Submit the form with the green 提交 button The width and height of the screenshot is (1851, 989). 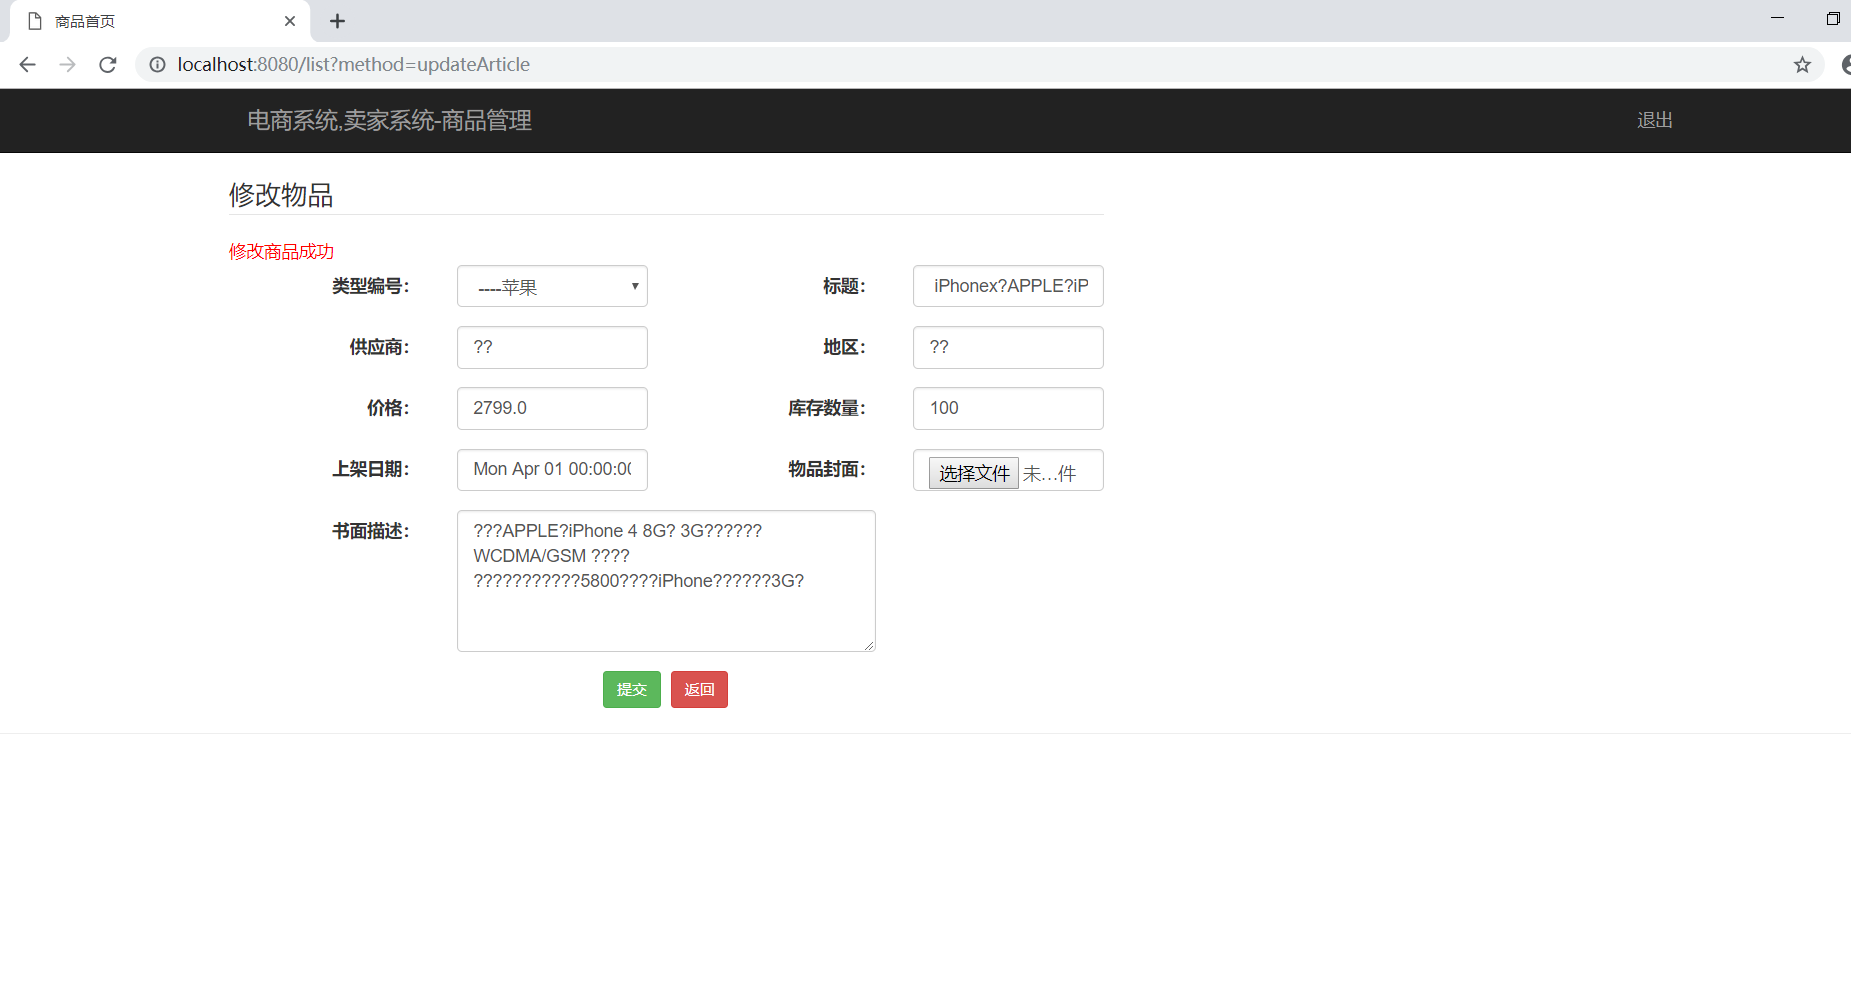(x=632, y=689)
